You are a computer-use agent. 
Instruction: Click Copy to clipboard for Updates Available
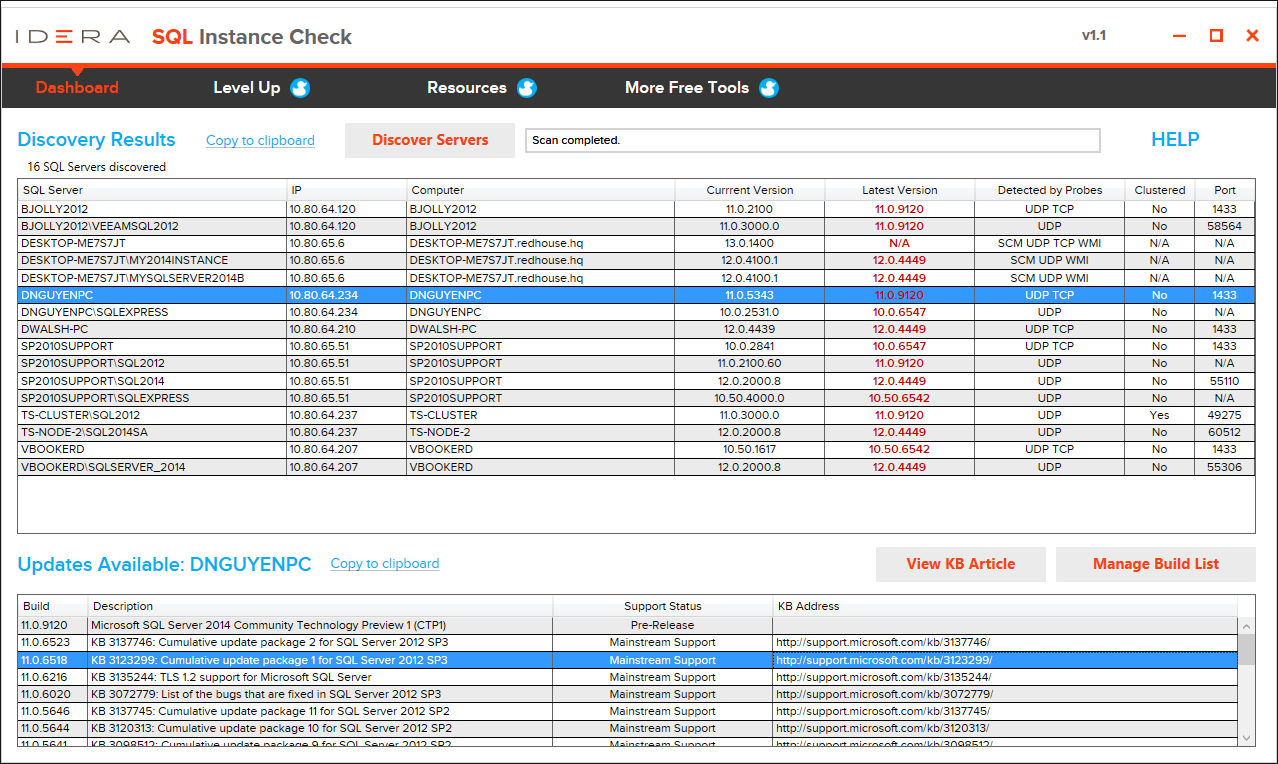point(384,564)
